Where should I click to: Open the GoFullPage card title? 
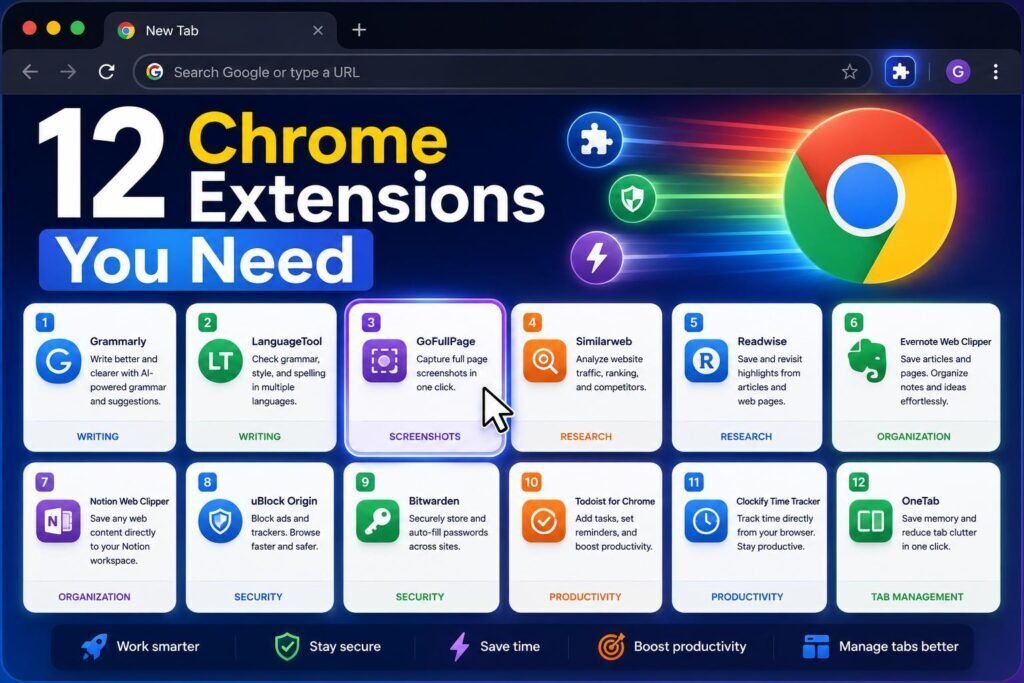coord(446,342)
